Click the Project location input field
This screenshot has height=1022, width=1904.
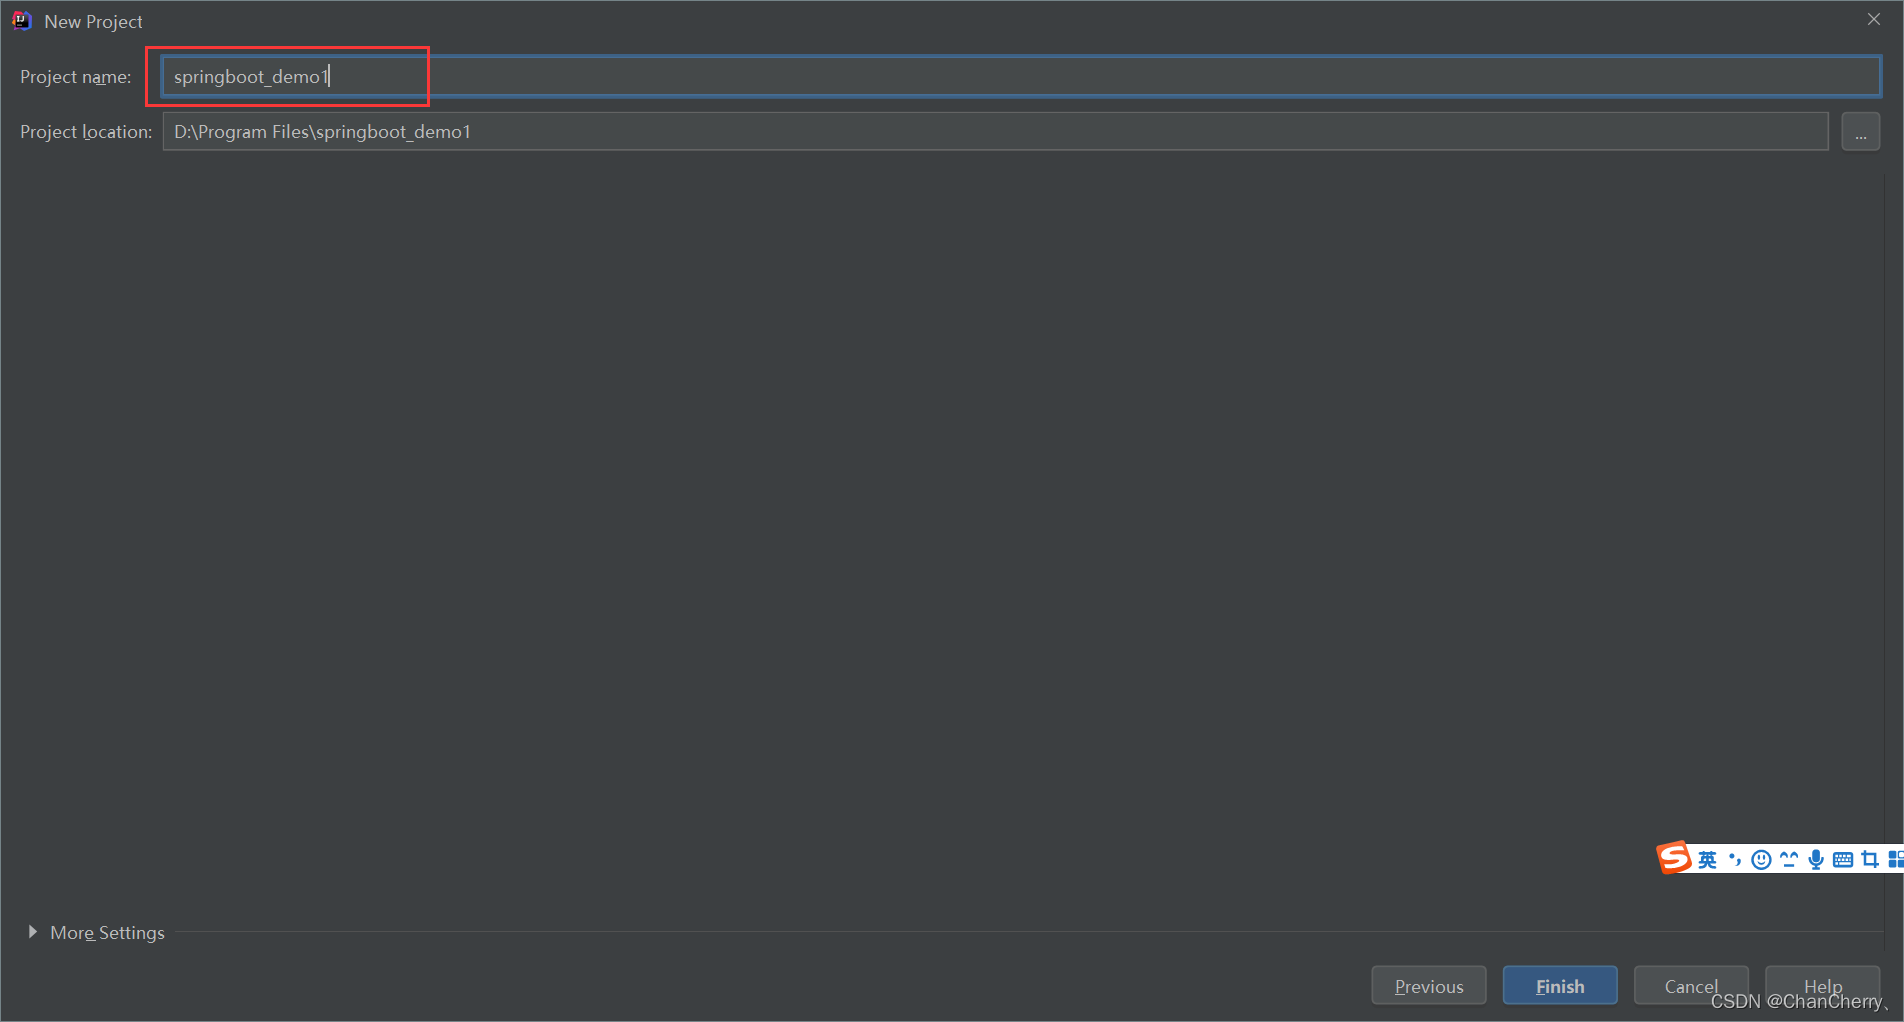click(x=995, y=132)
